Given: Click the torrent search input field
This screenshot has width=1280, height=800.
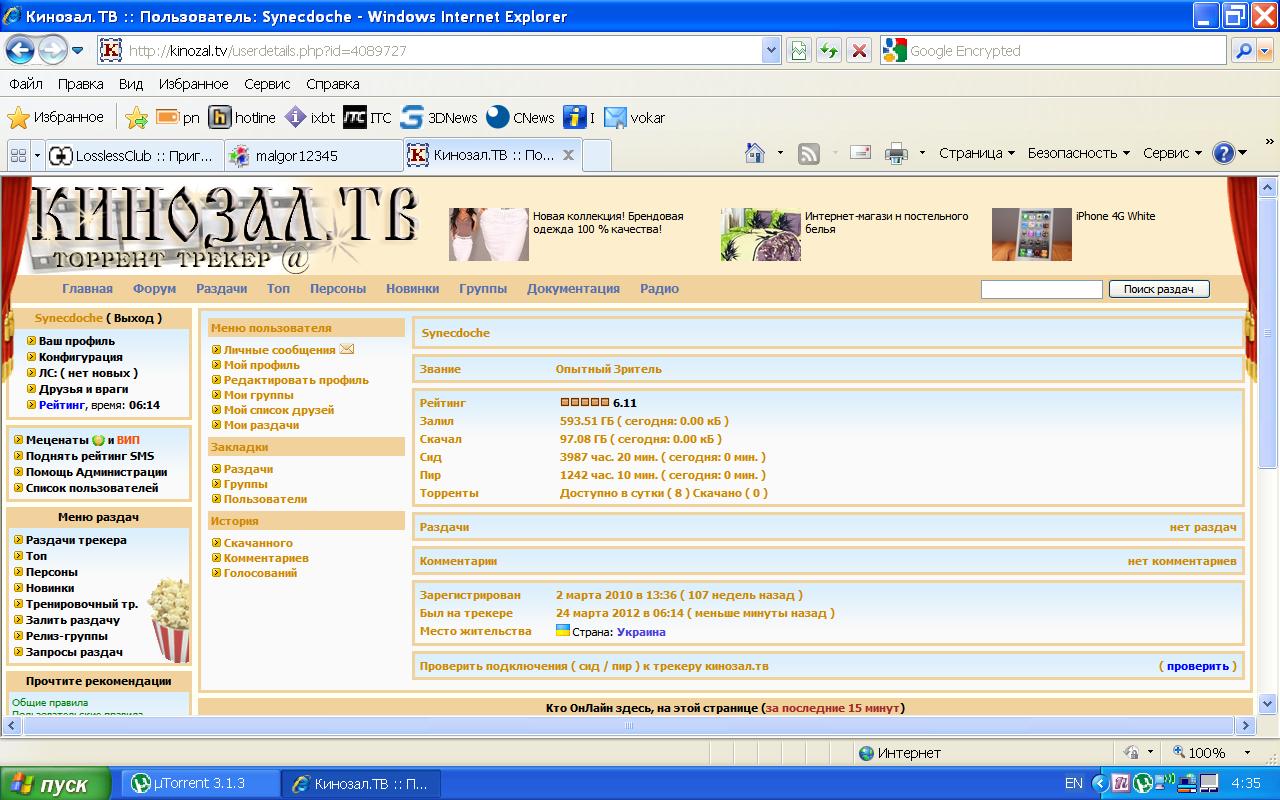Looking at the screenshot, I should click(1041, 289).
